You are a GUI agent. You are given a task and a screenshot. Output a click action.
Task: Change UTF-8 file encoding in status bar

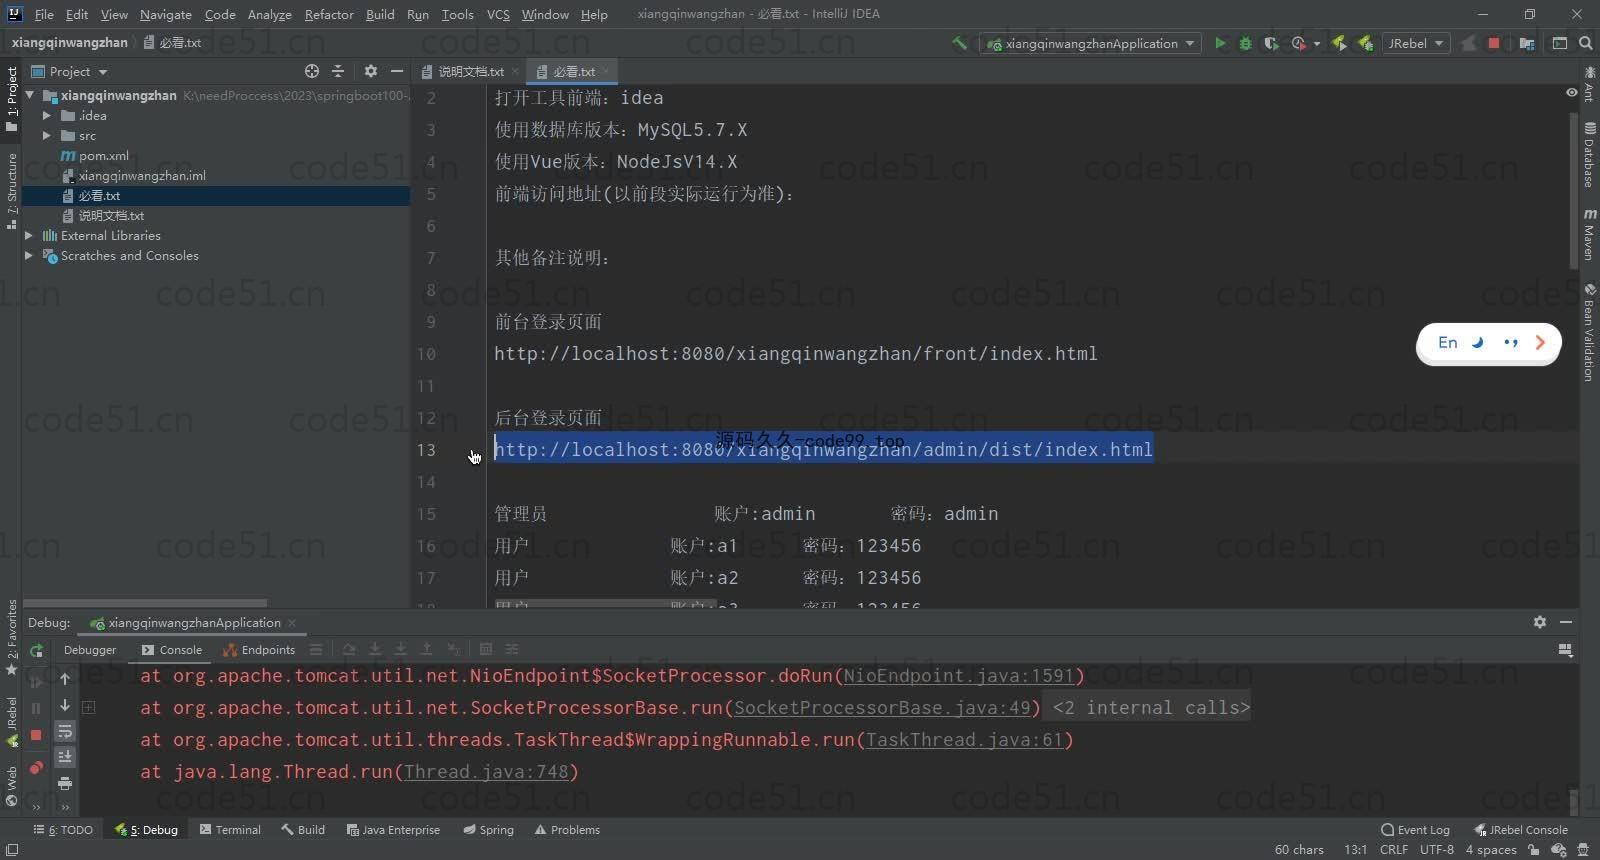(x=1437, y=850)
